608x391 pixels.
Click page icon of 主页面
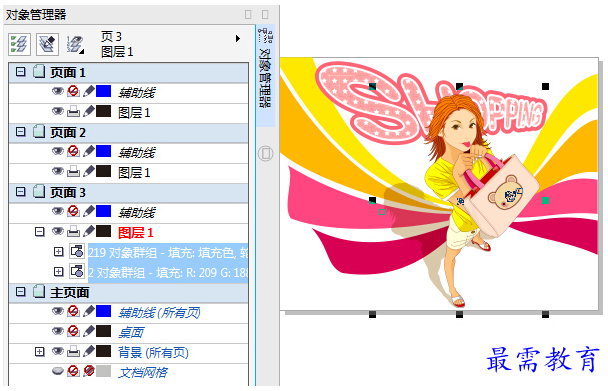point(38,291)
